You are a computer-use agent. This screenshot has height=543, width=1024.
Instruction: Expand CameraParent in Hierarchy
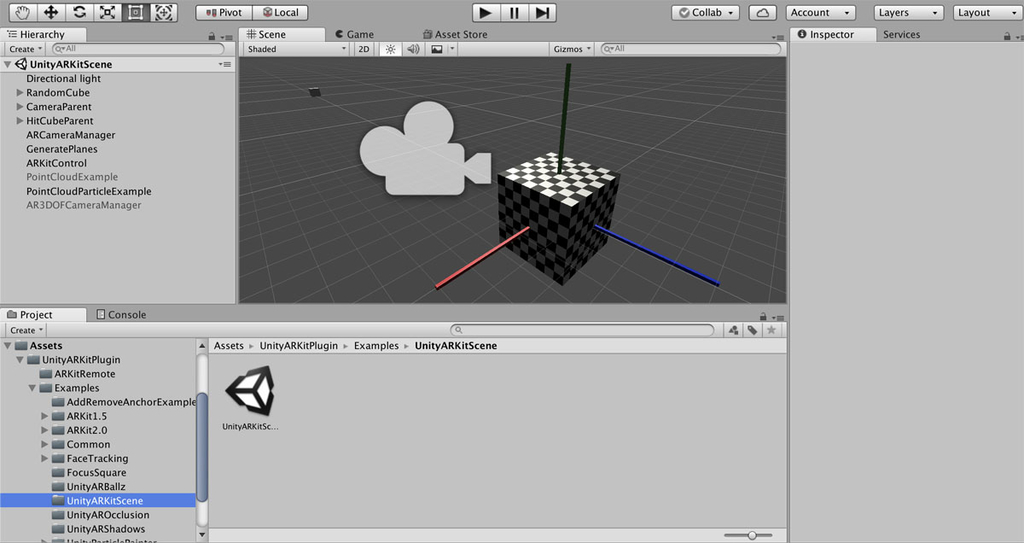[20, 107]
